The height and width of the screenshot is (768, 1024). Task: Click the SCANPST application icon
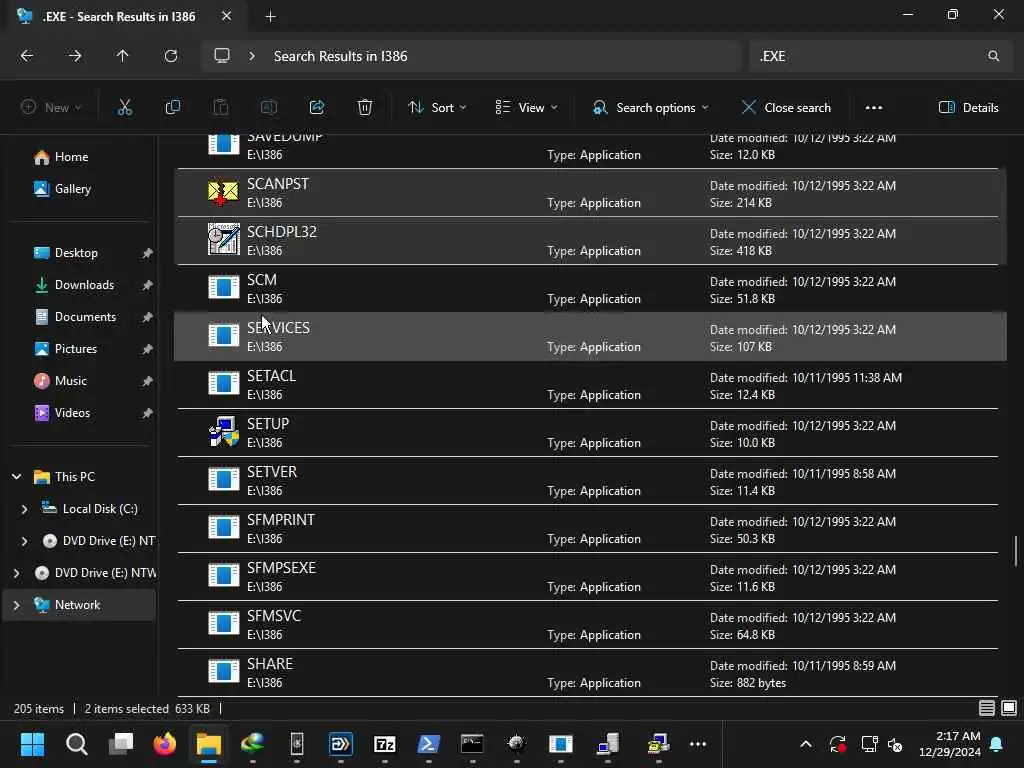click(x=223, y=193)
